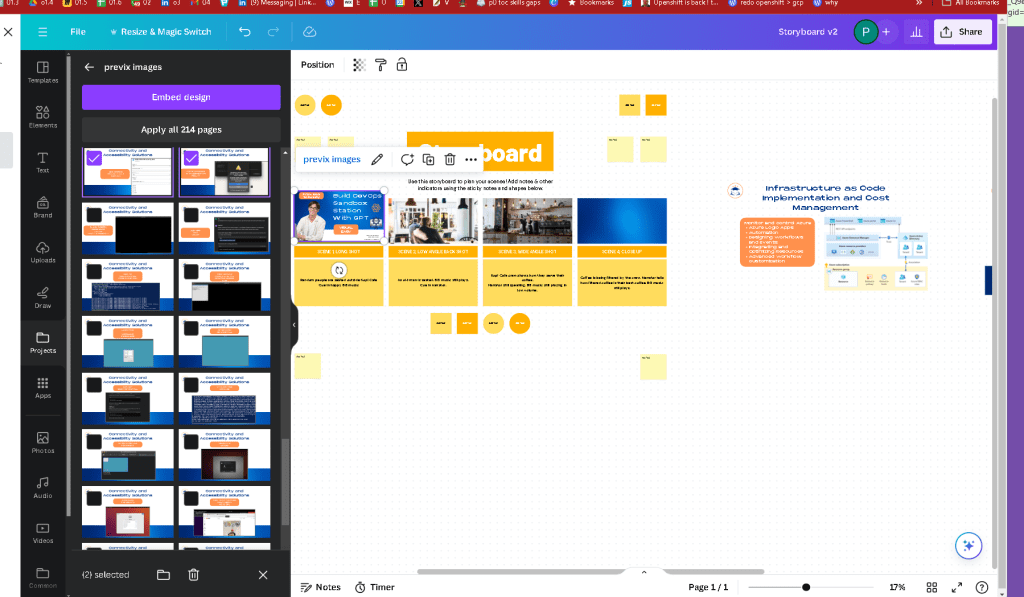Open the File menu
The image size is (1024, 597).
(78, 31)
